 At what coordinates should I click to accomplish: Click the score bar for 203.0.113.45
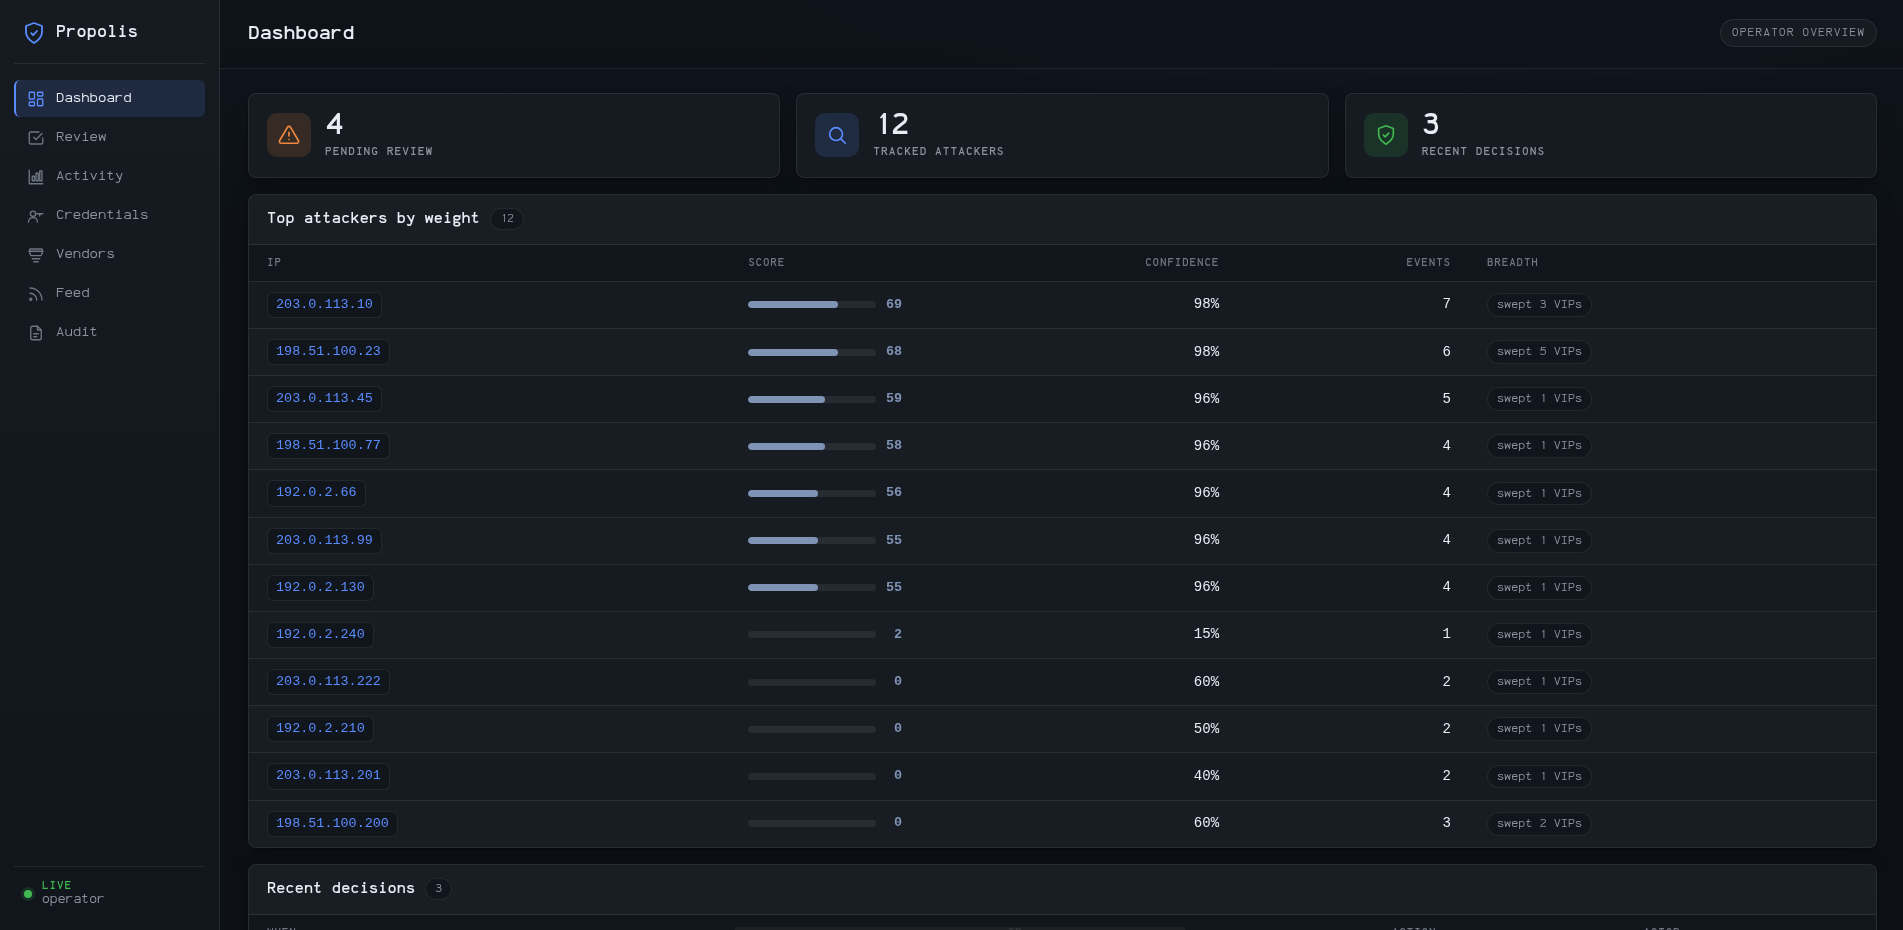(x=812, y=399)
